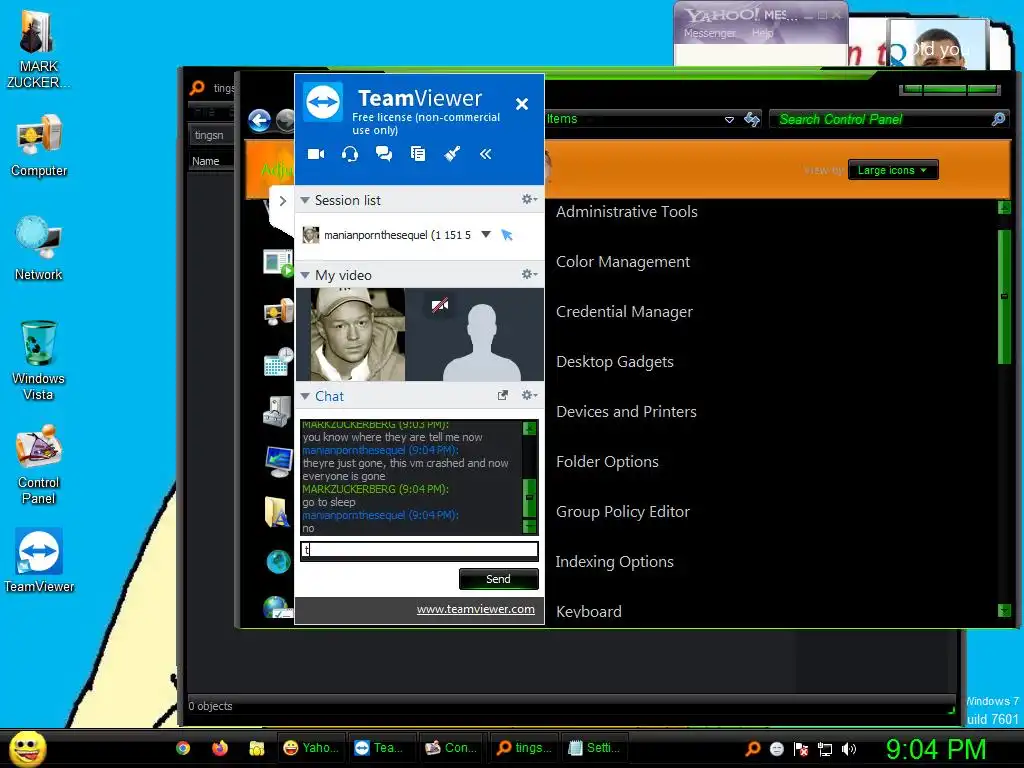
Task: Open Control Panel desktop icon
Action: click(x=39, y=465)
